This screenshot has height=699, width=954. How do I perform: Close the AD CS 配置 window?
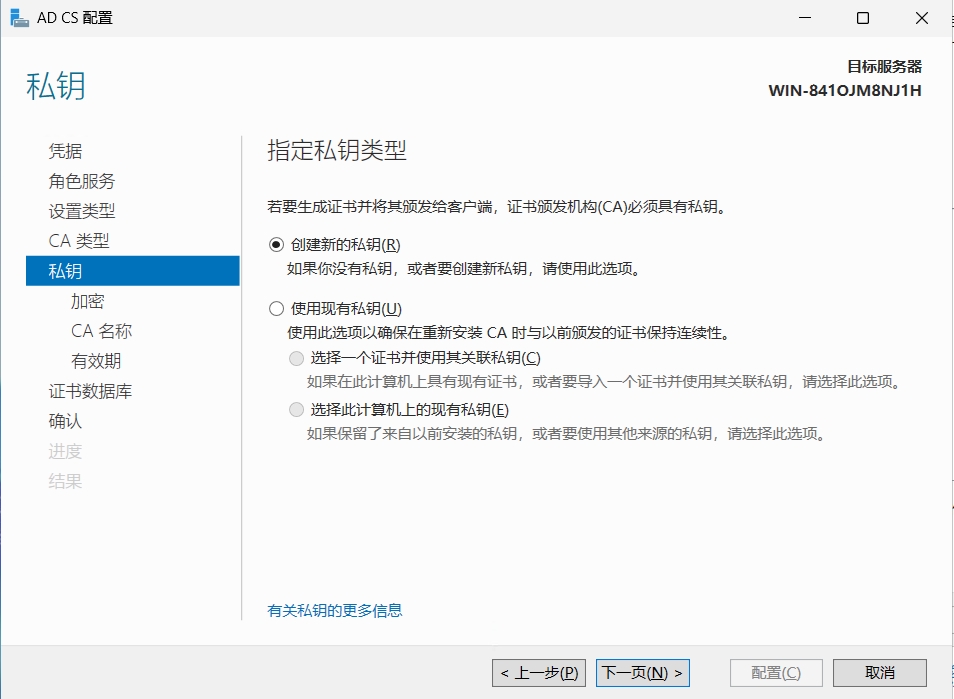[922, 18]
